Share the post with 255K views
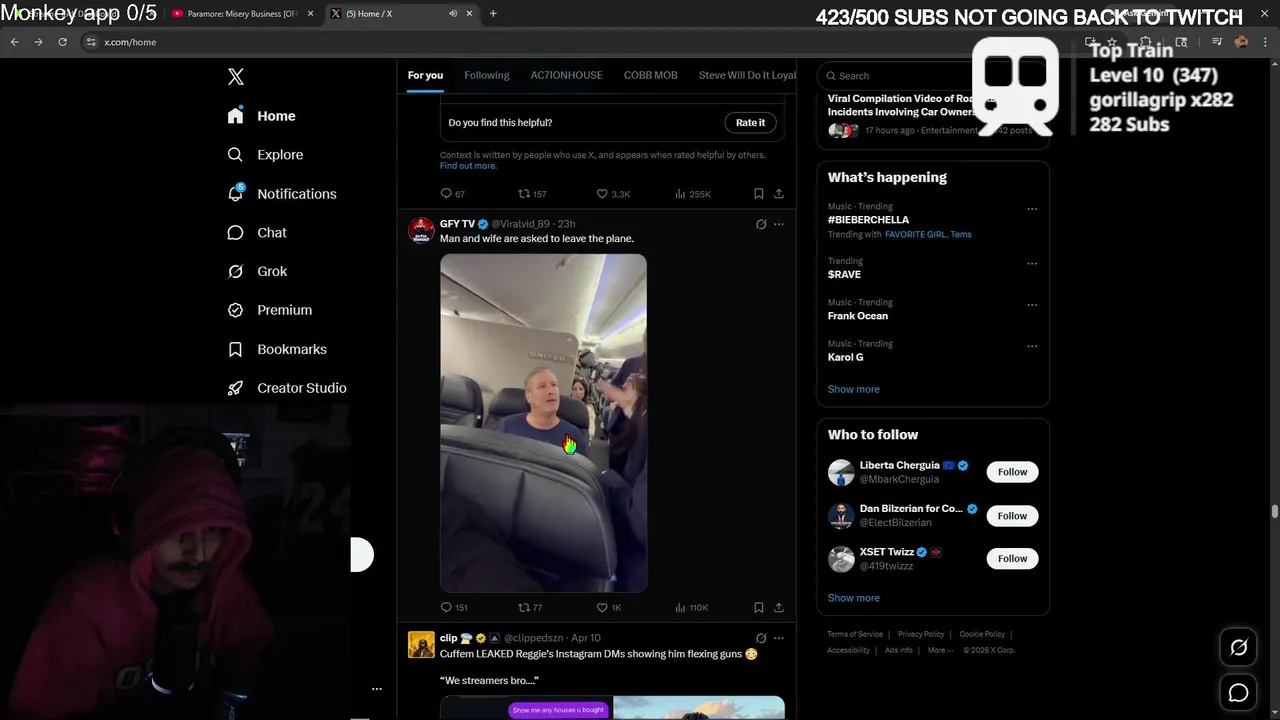 779,194
